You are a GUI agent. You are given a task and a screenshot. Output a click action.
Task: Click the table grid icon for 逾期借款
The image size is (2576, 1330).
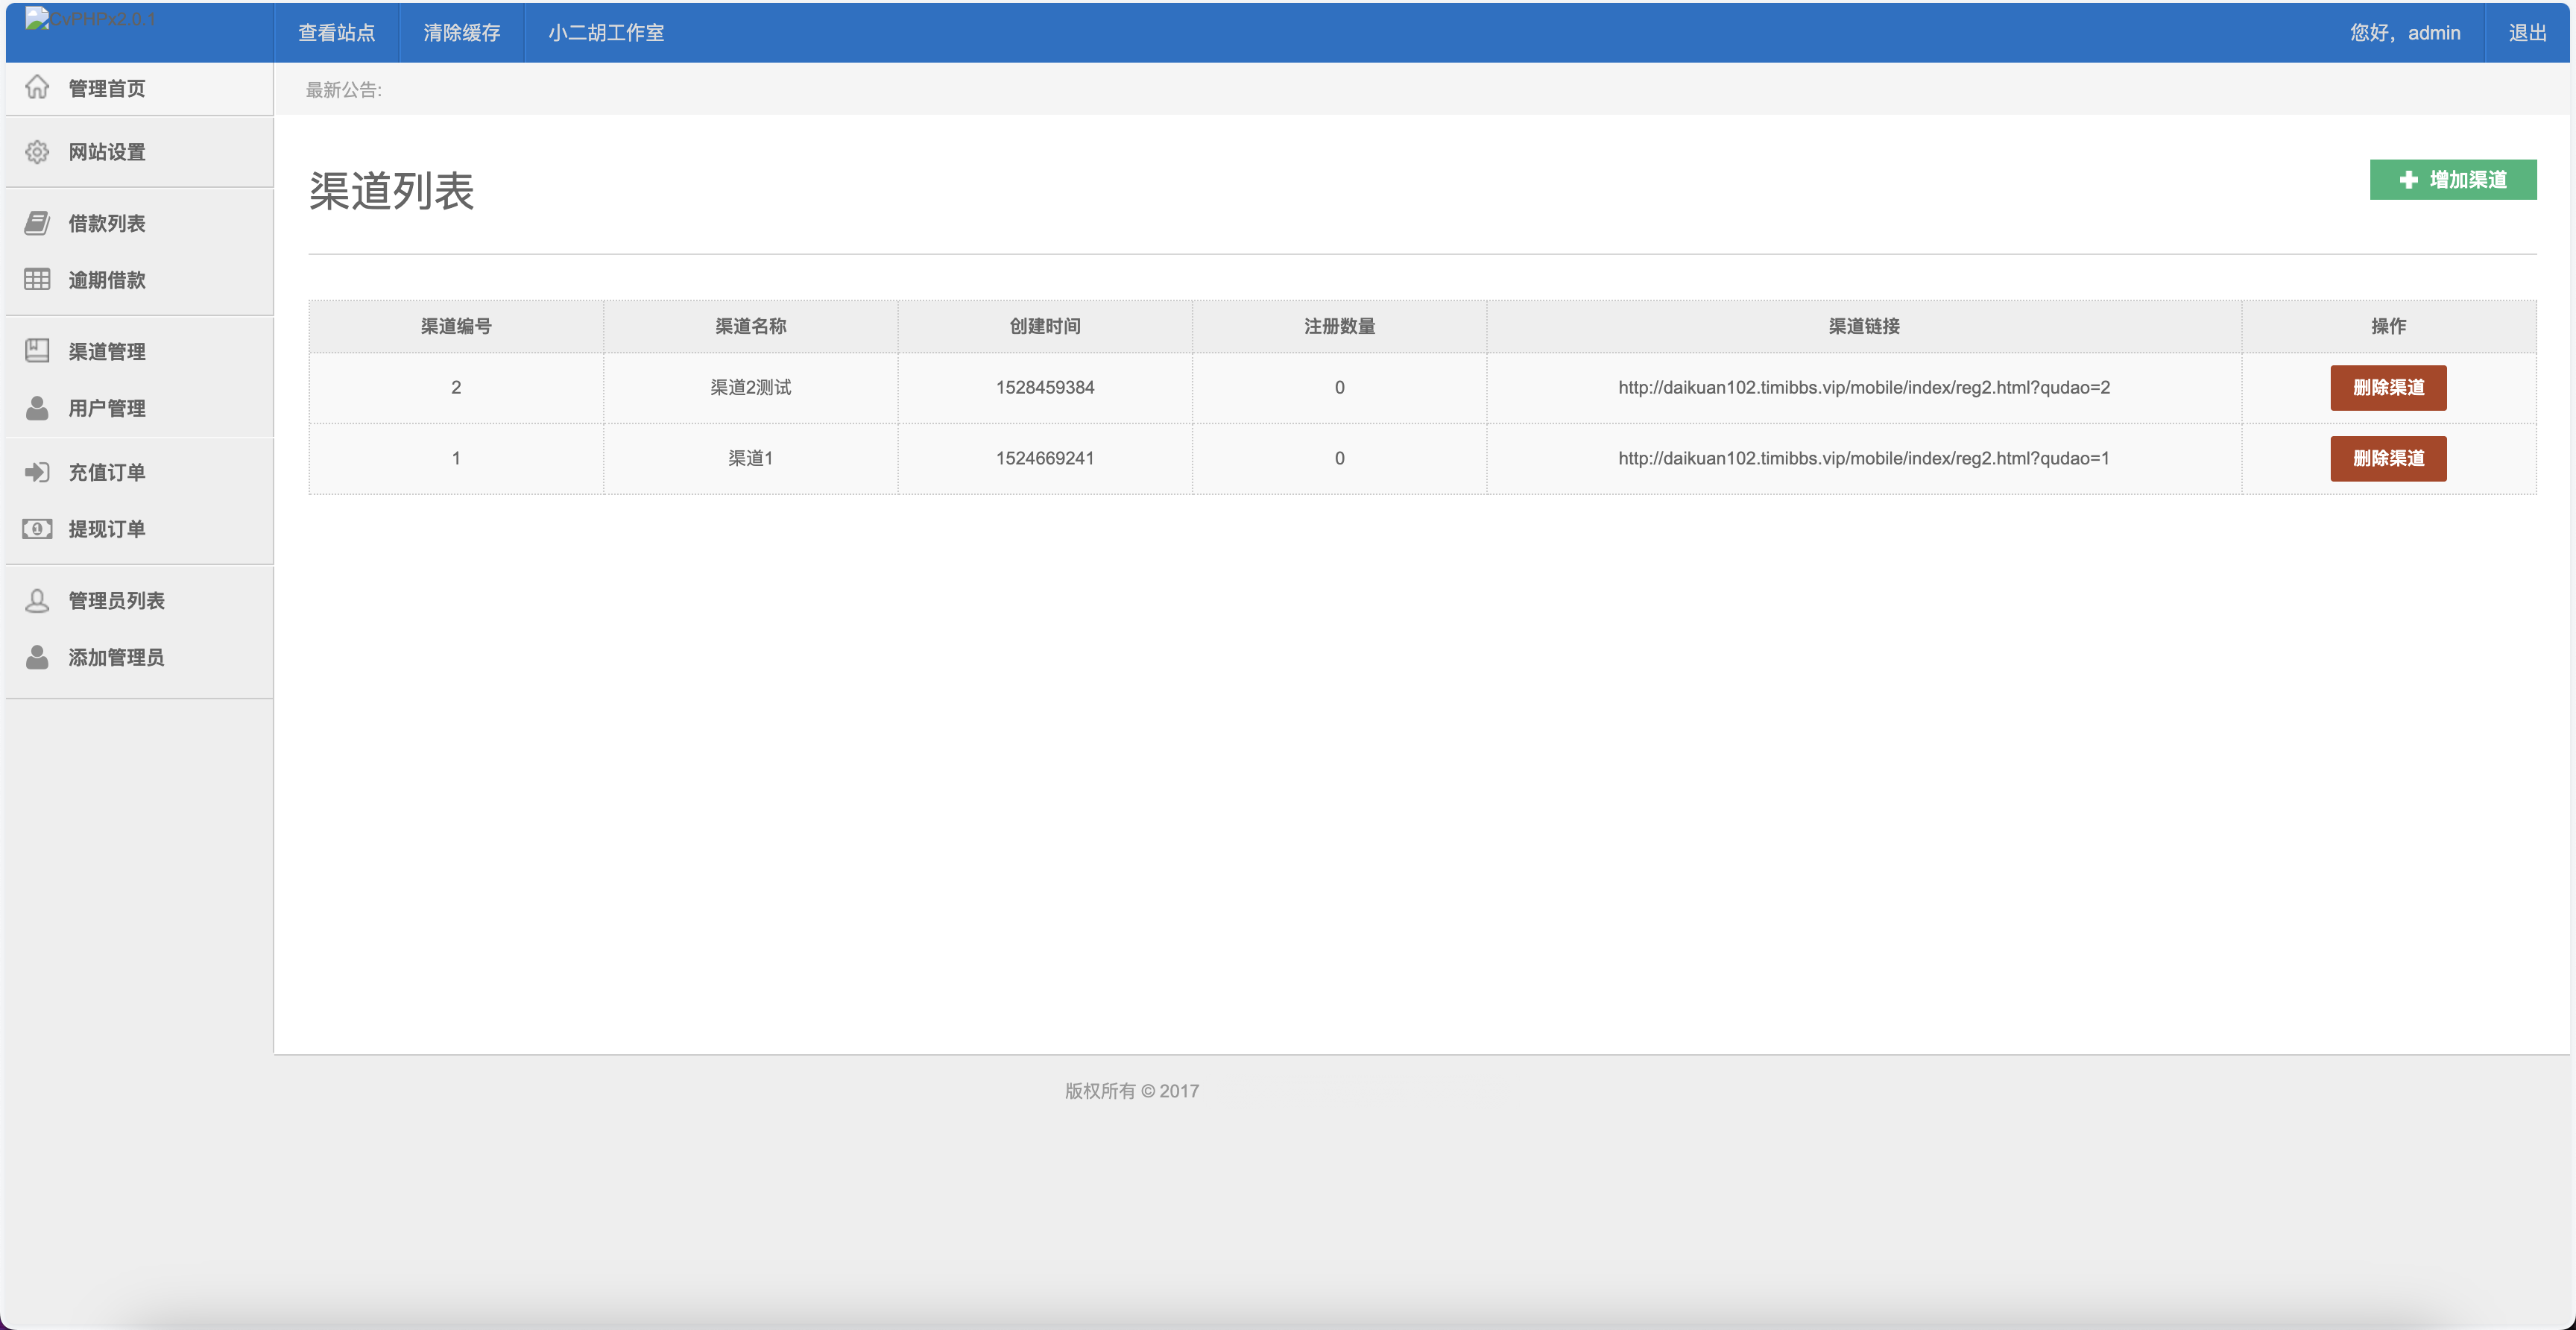(x=37, y=280)
